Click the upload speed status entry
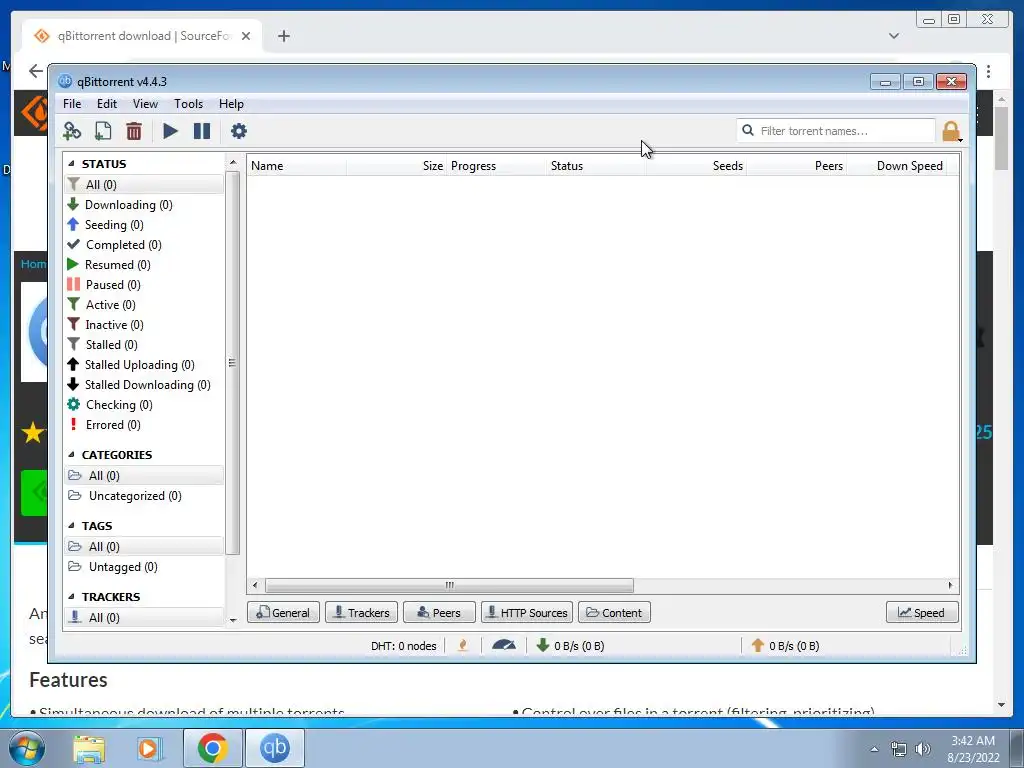This screenshot has height=768, width=1024. point(785,646)
